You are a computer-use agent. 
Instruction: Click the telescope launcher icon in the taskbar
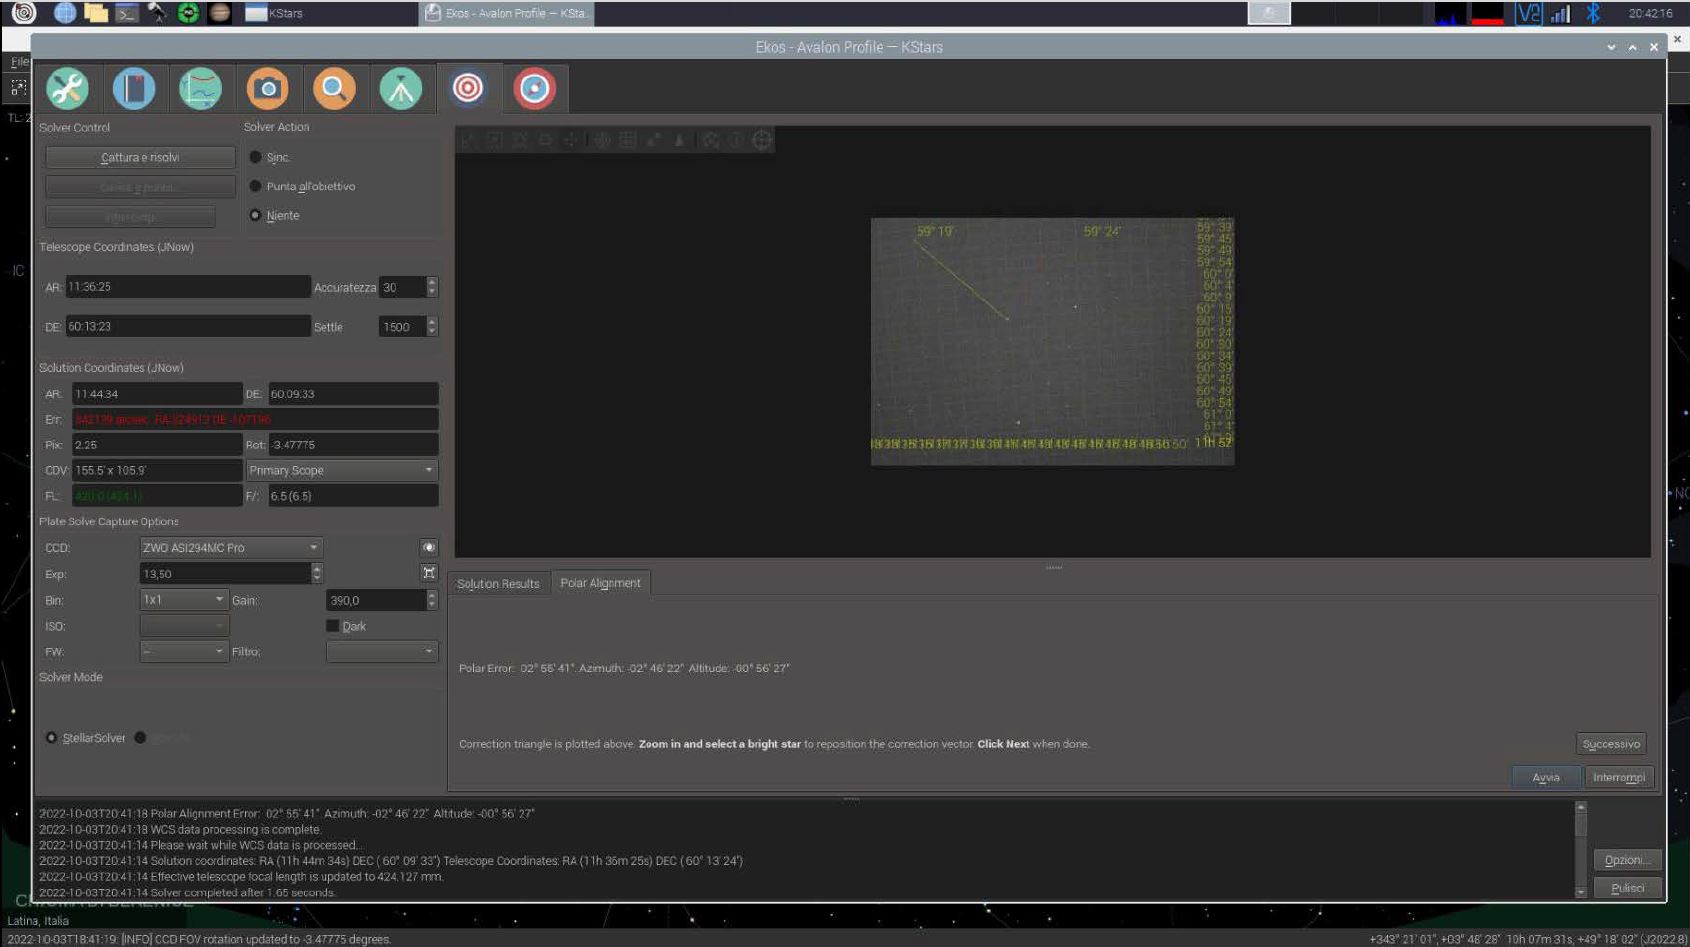(157, 13)
